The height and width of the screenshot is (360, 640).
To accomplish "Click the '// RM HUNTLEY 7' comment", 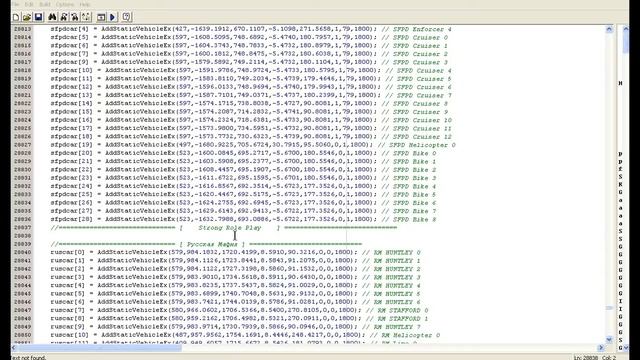I will click(391, 327).
